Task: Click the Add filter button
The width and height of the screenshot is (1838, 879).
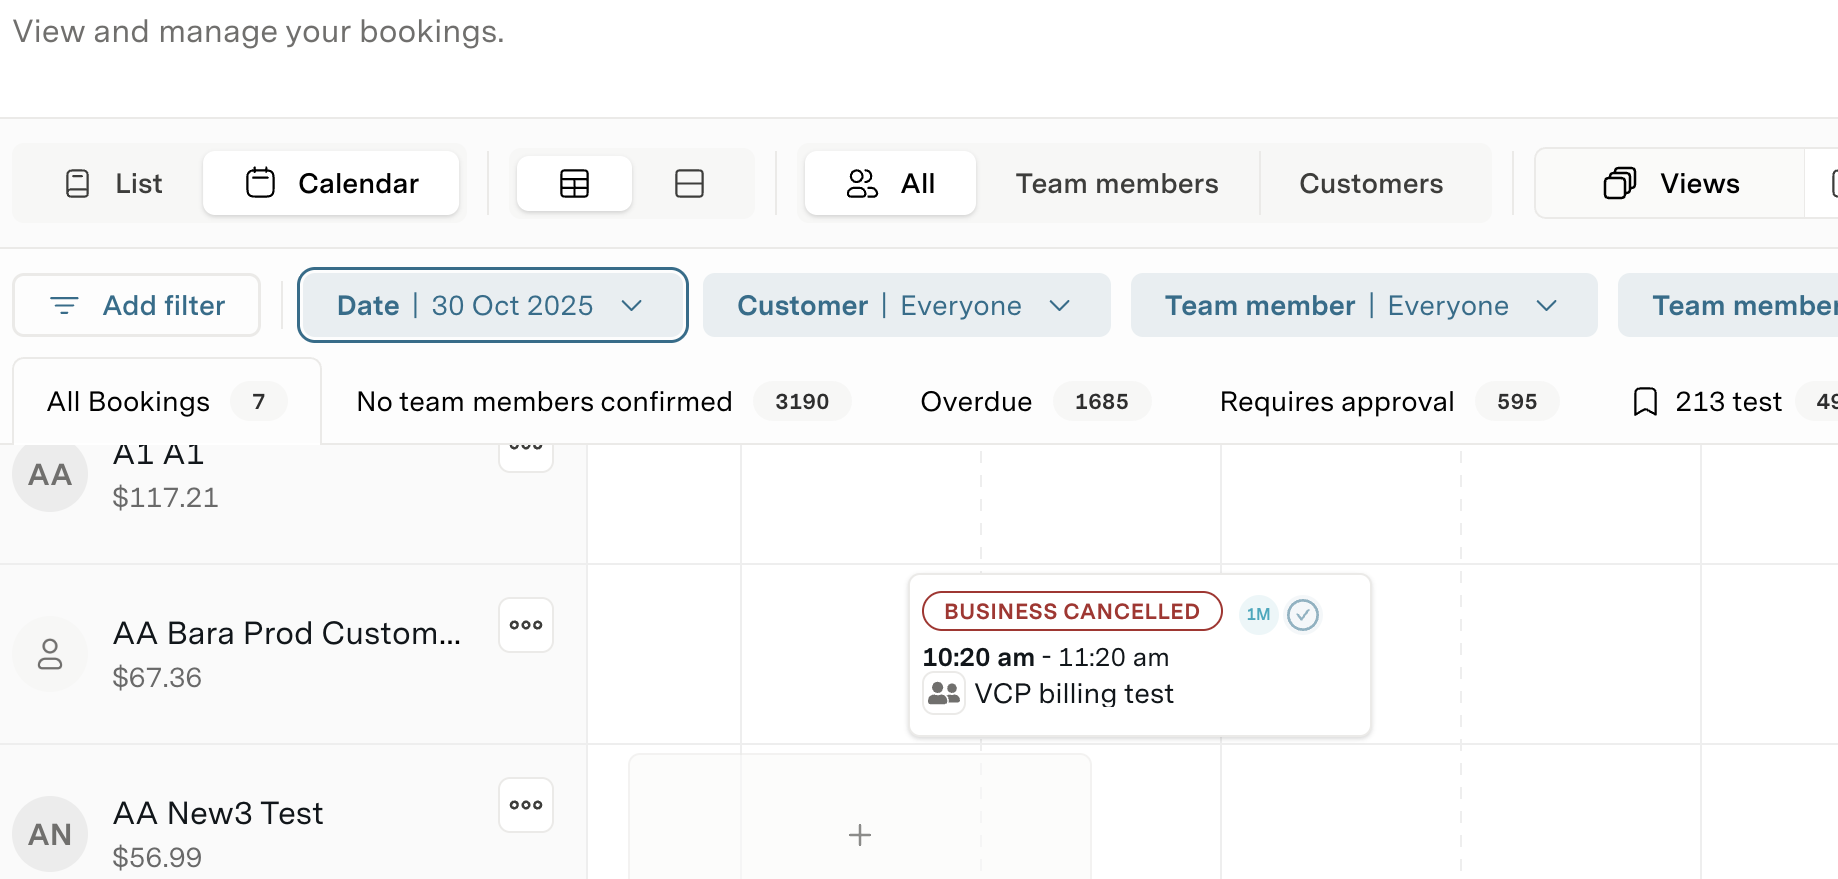Action: tap(137, 305)
